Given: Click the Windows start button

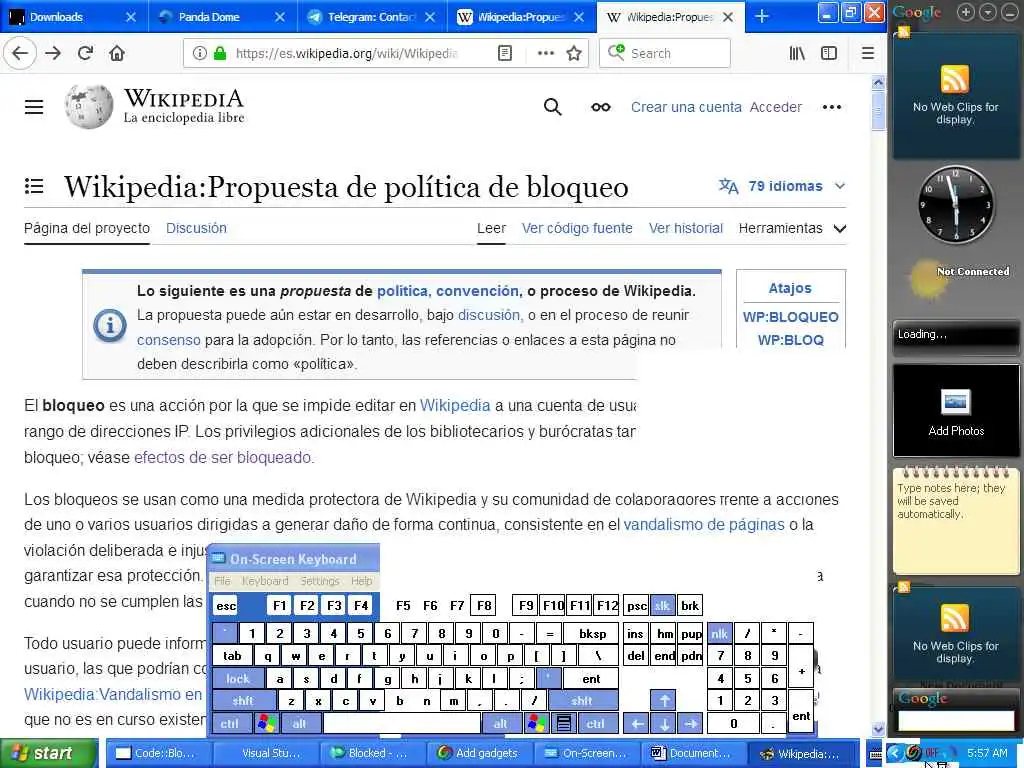Looking at the screenshot, I should (49, 753).
